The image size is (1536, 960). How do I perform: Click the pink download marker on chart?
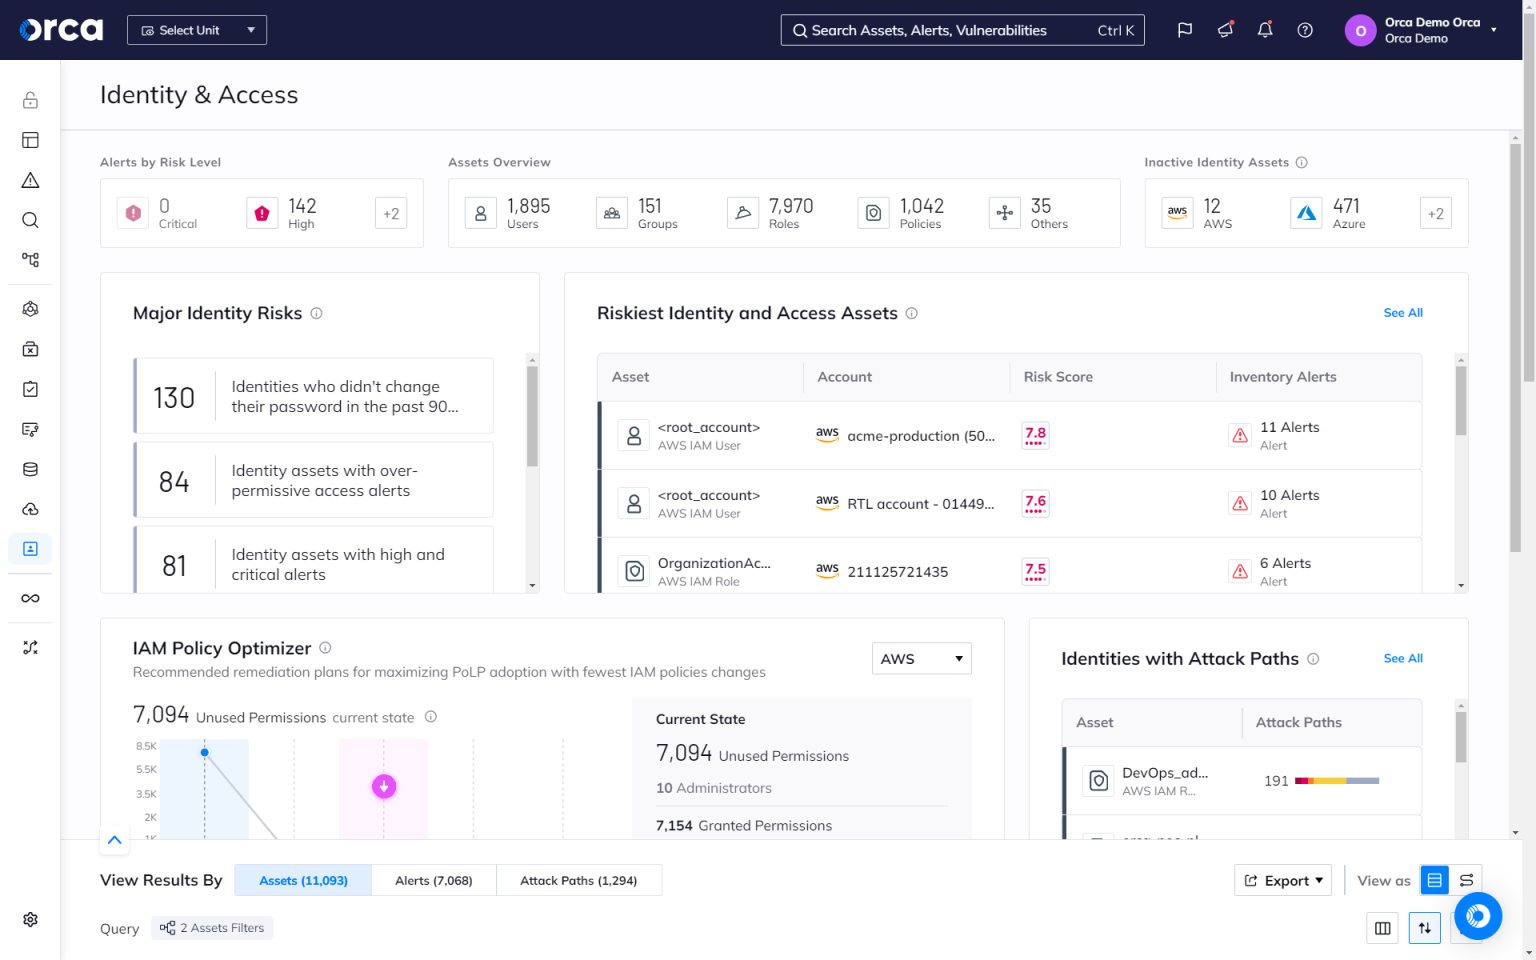point(384,786)
